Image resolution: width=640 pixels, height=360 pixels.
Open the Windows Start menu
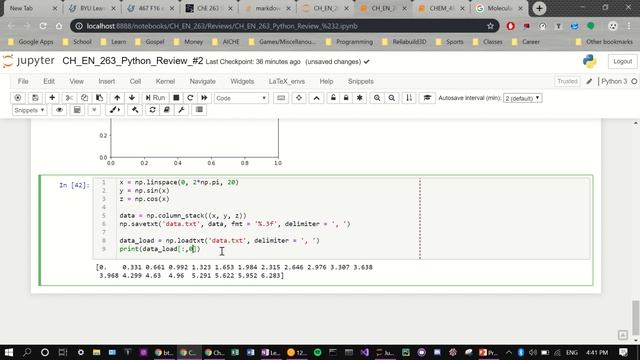[9, 352]
